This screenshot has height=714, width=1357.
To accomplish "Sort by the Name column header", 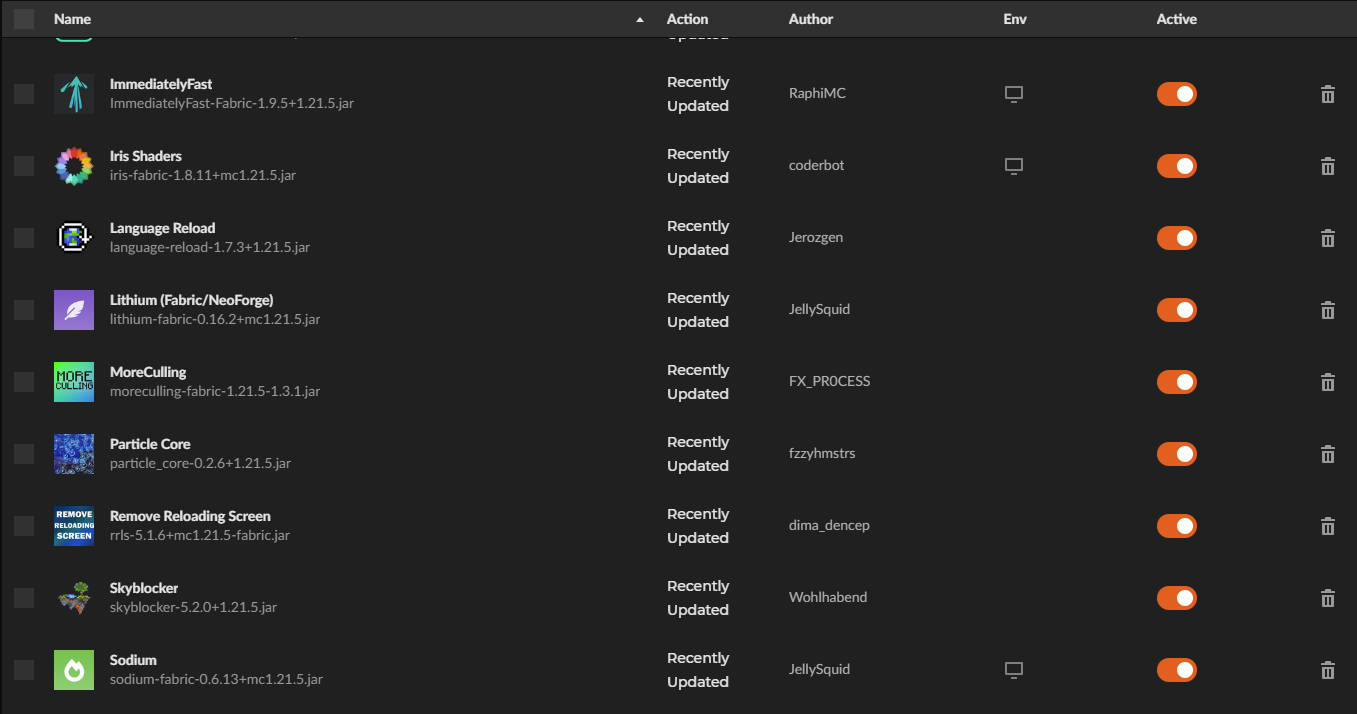I will point(72,19).
